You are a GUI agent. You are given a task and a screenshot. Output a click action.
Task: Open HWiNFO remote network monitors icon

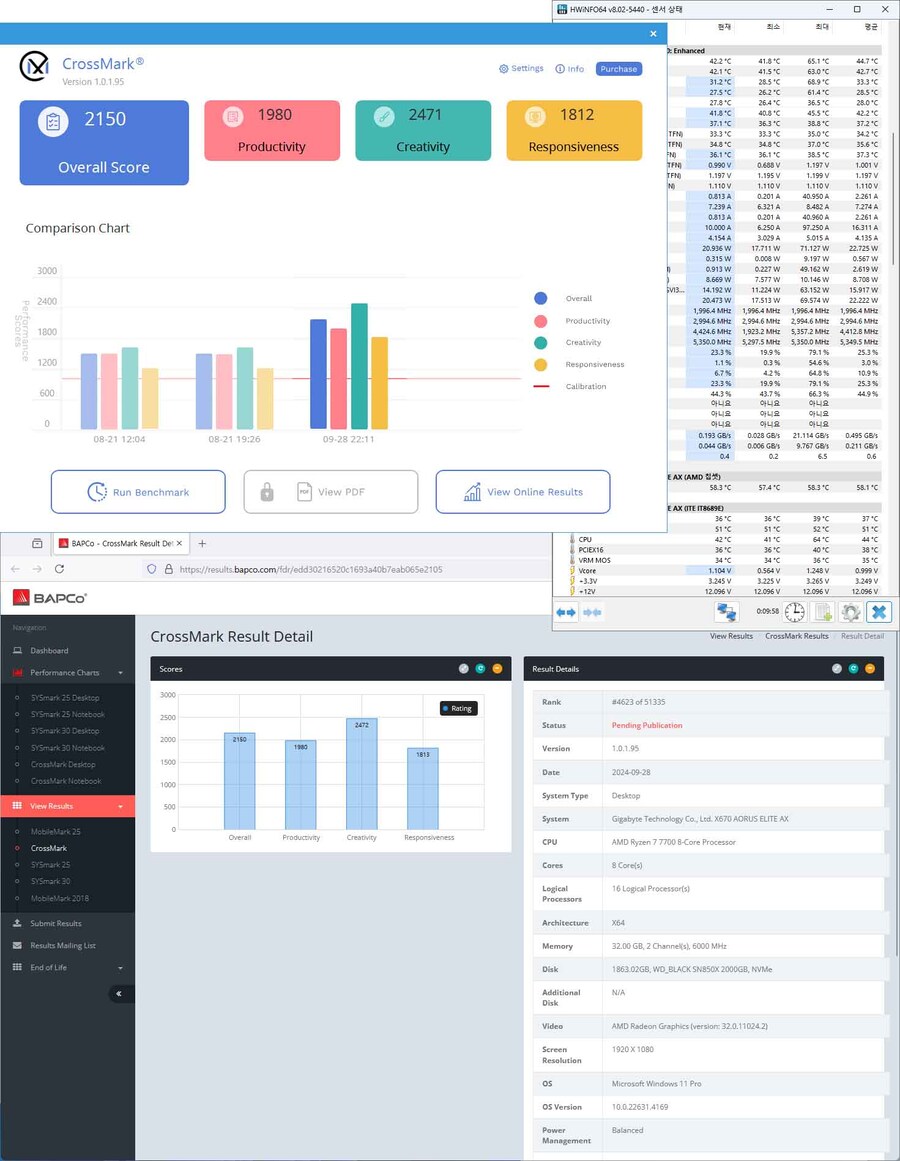pyautogui.click(x=726, y=612)
